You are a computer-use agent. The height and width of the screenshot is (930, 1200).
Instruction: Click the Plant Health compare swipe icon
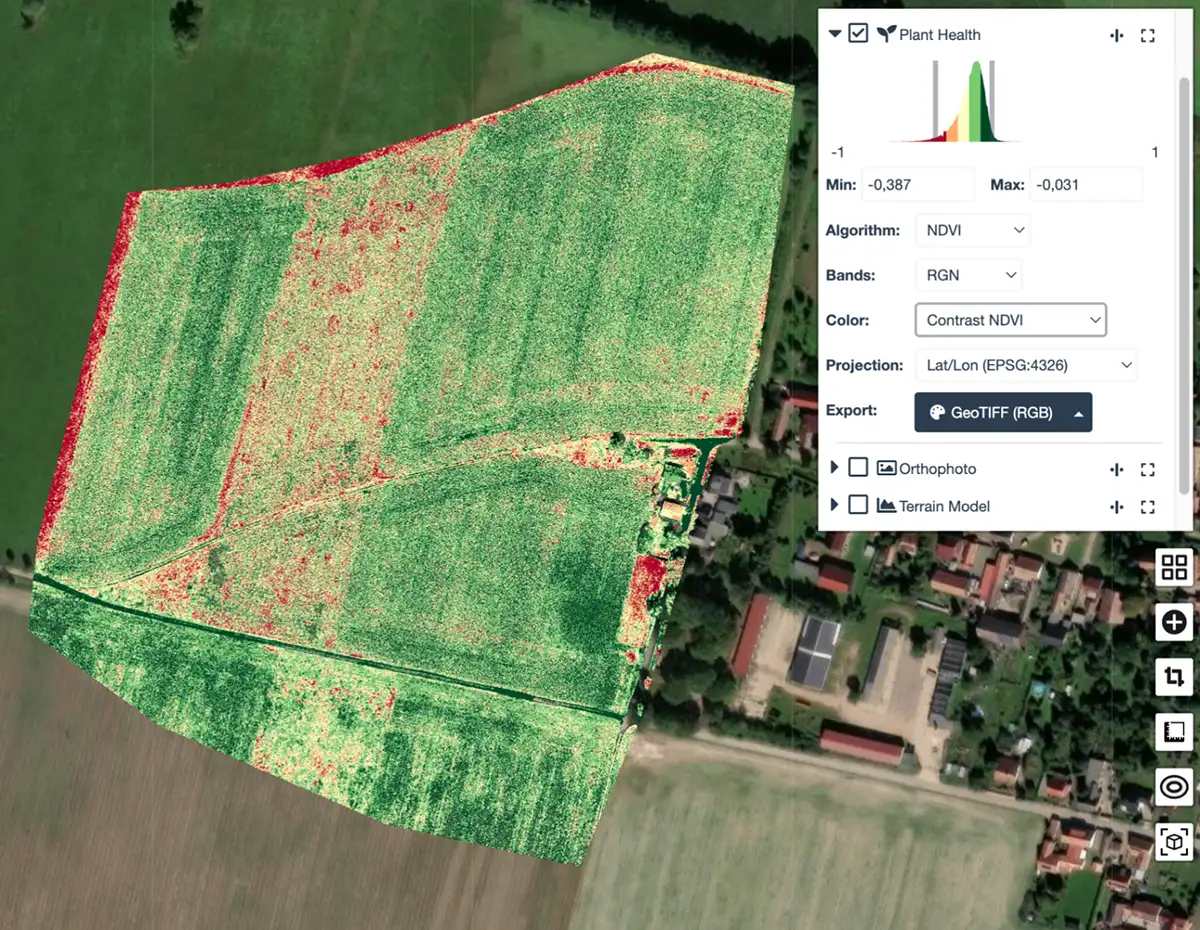(1116, 34)
